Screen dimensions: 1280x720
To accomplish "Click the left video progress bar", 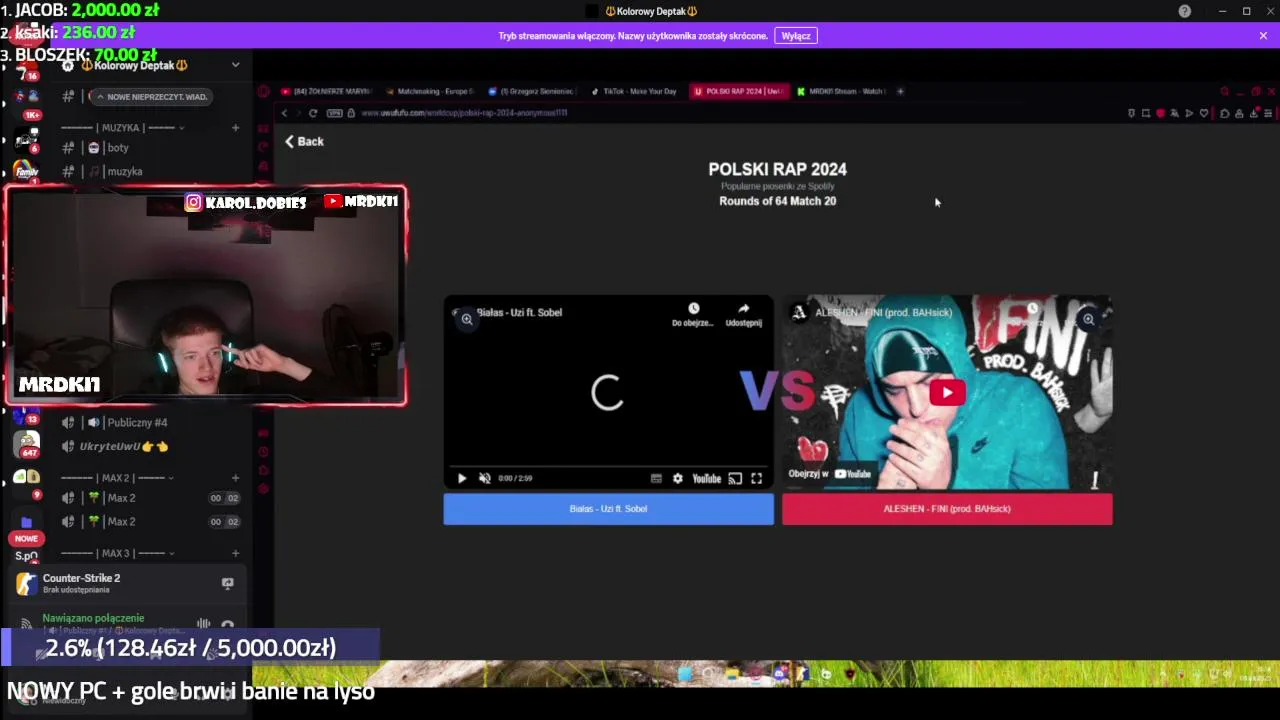I will [608, 465].
